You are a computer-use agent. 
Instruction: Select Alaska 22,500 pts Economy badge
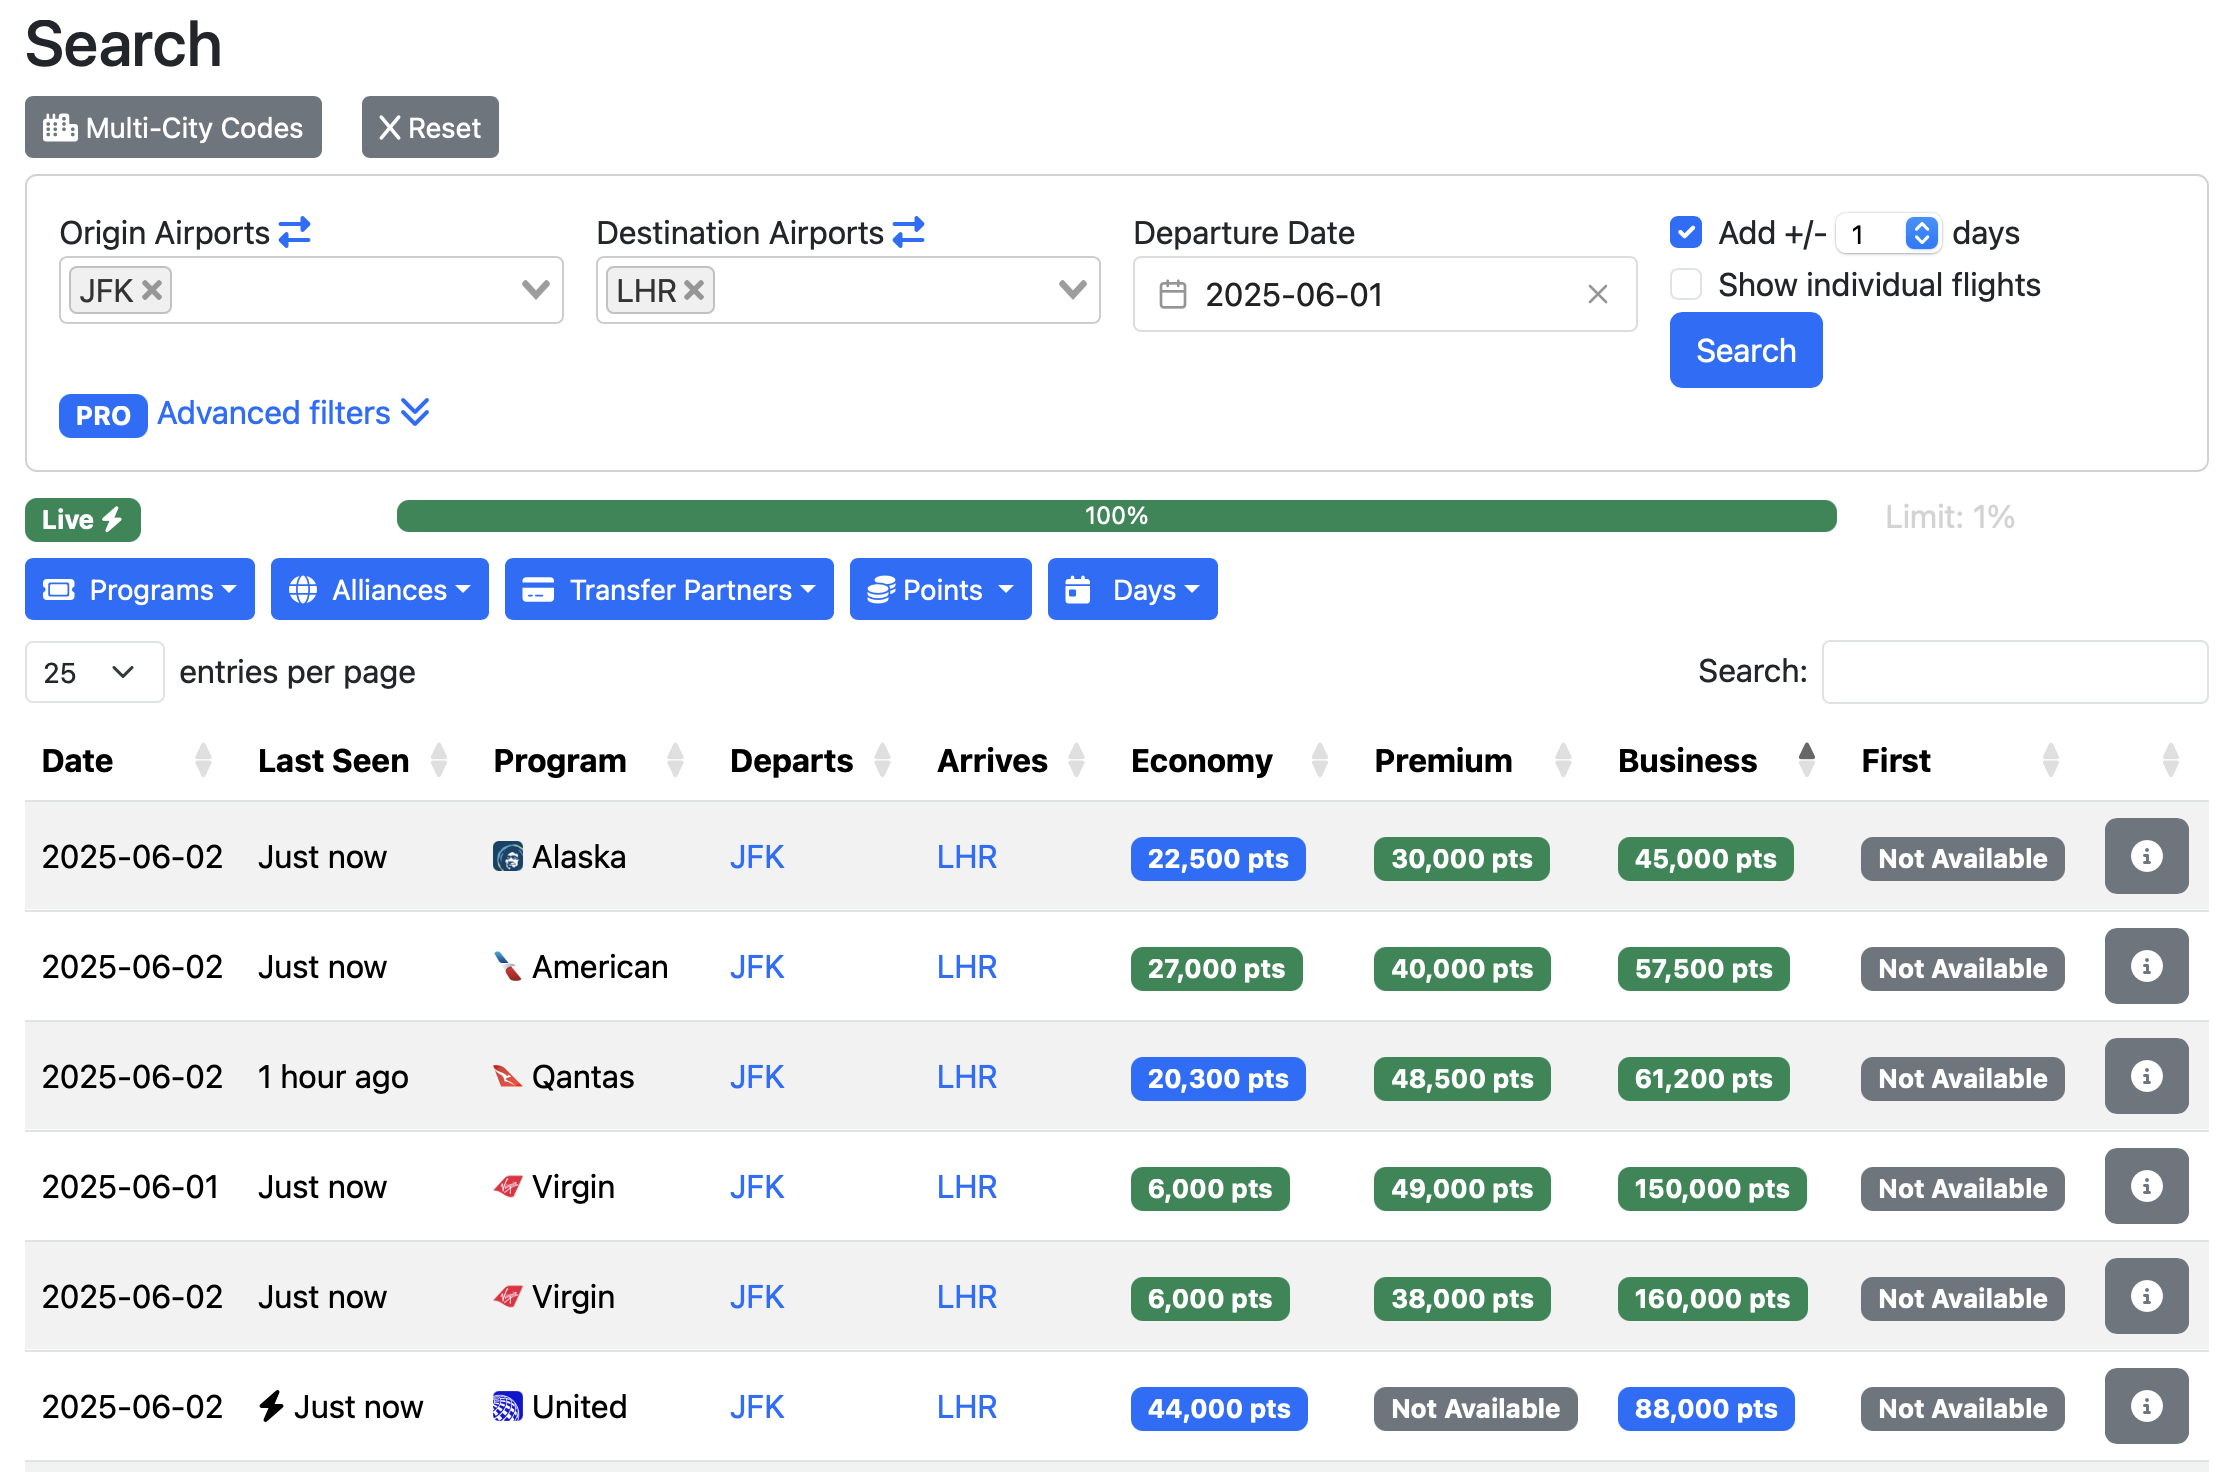click(x=1218, y=859)
